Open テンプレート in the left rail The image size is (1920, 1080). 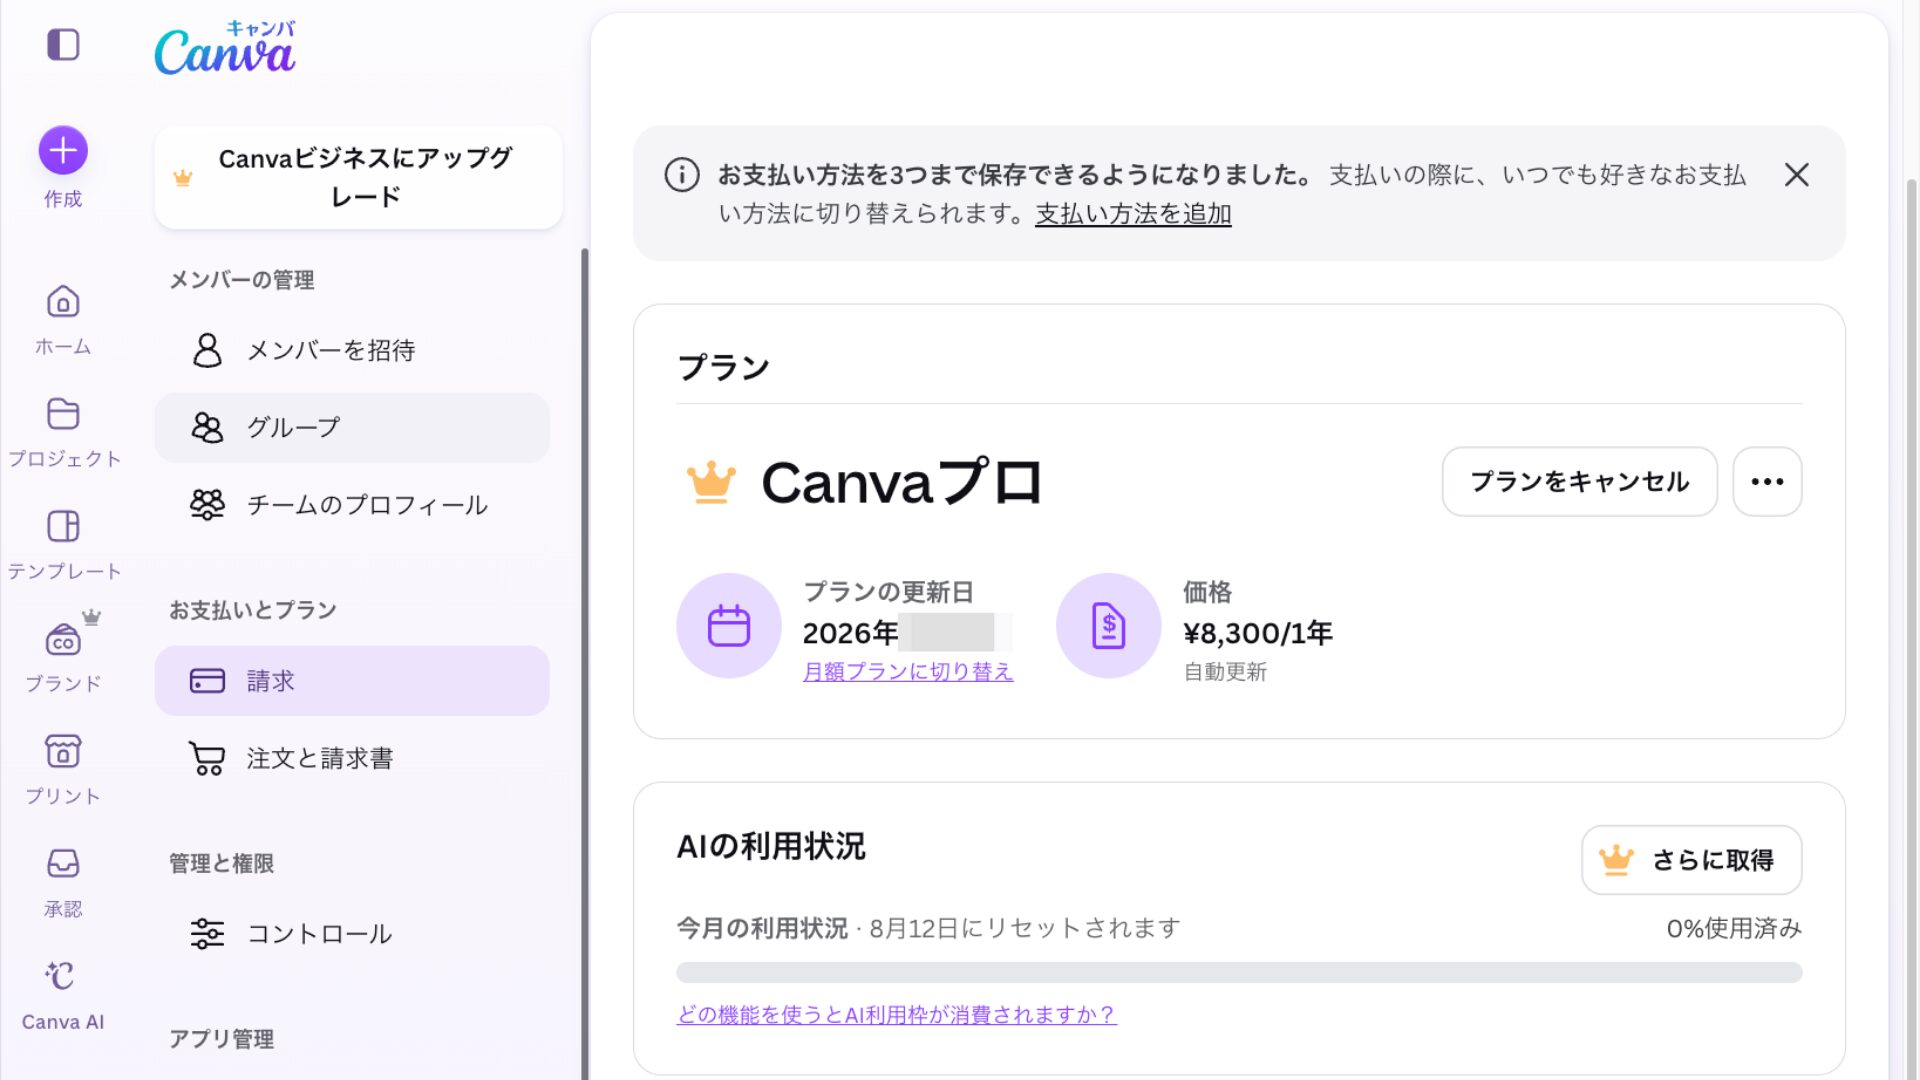(63, 544)
